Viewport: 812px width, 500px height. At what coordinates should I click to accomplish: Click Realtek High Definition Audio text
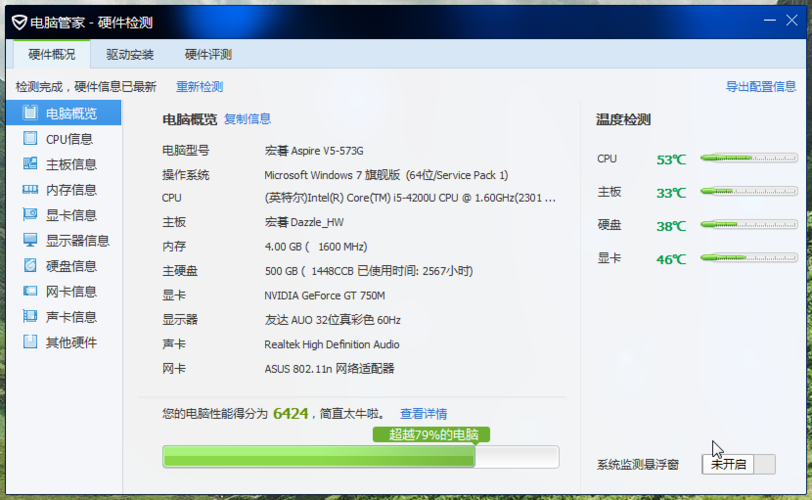pos(332,344)
